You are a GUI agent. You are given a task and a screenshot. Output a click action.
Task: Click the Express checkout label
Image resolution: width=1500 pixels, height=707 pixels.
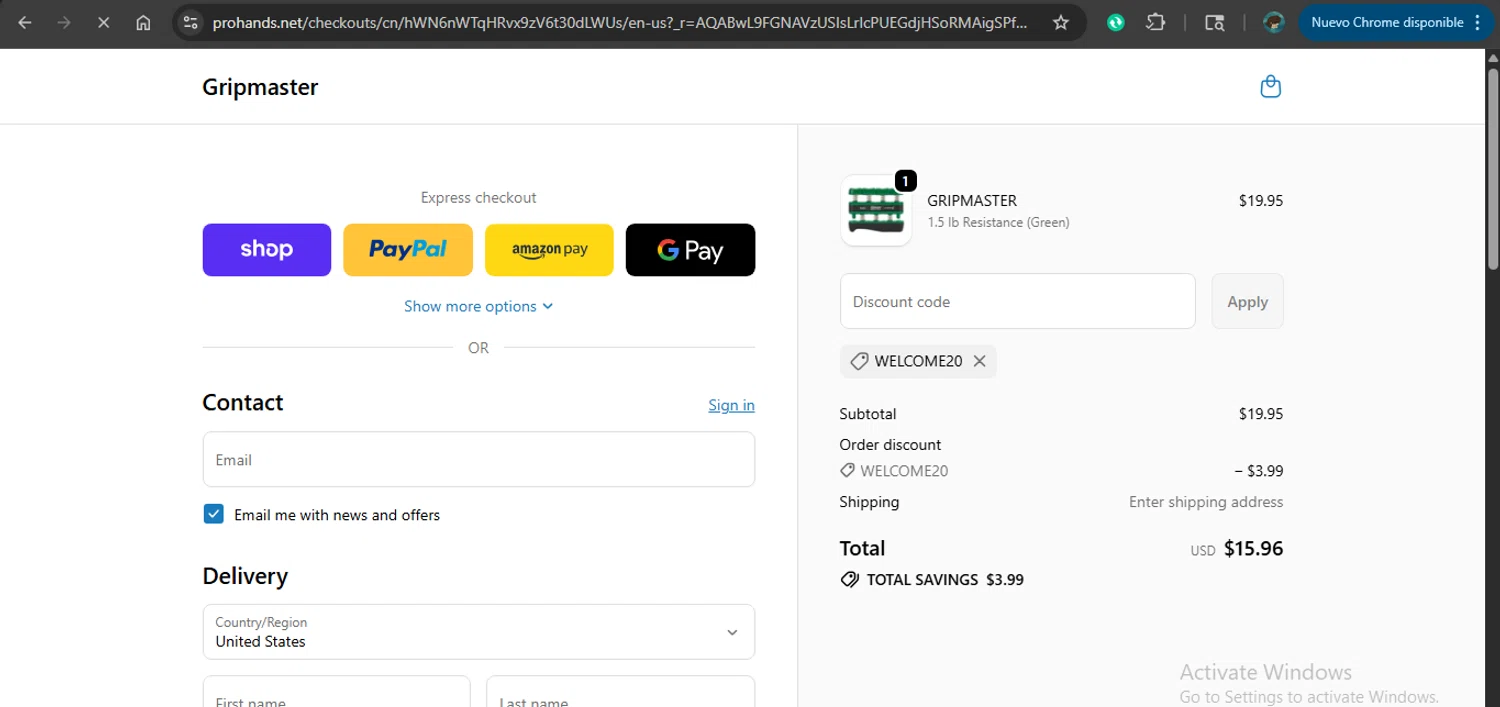[x=478, y=198]
